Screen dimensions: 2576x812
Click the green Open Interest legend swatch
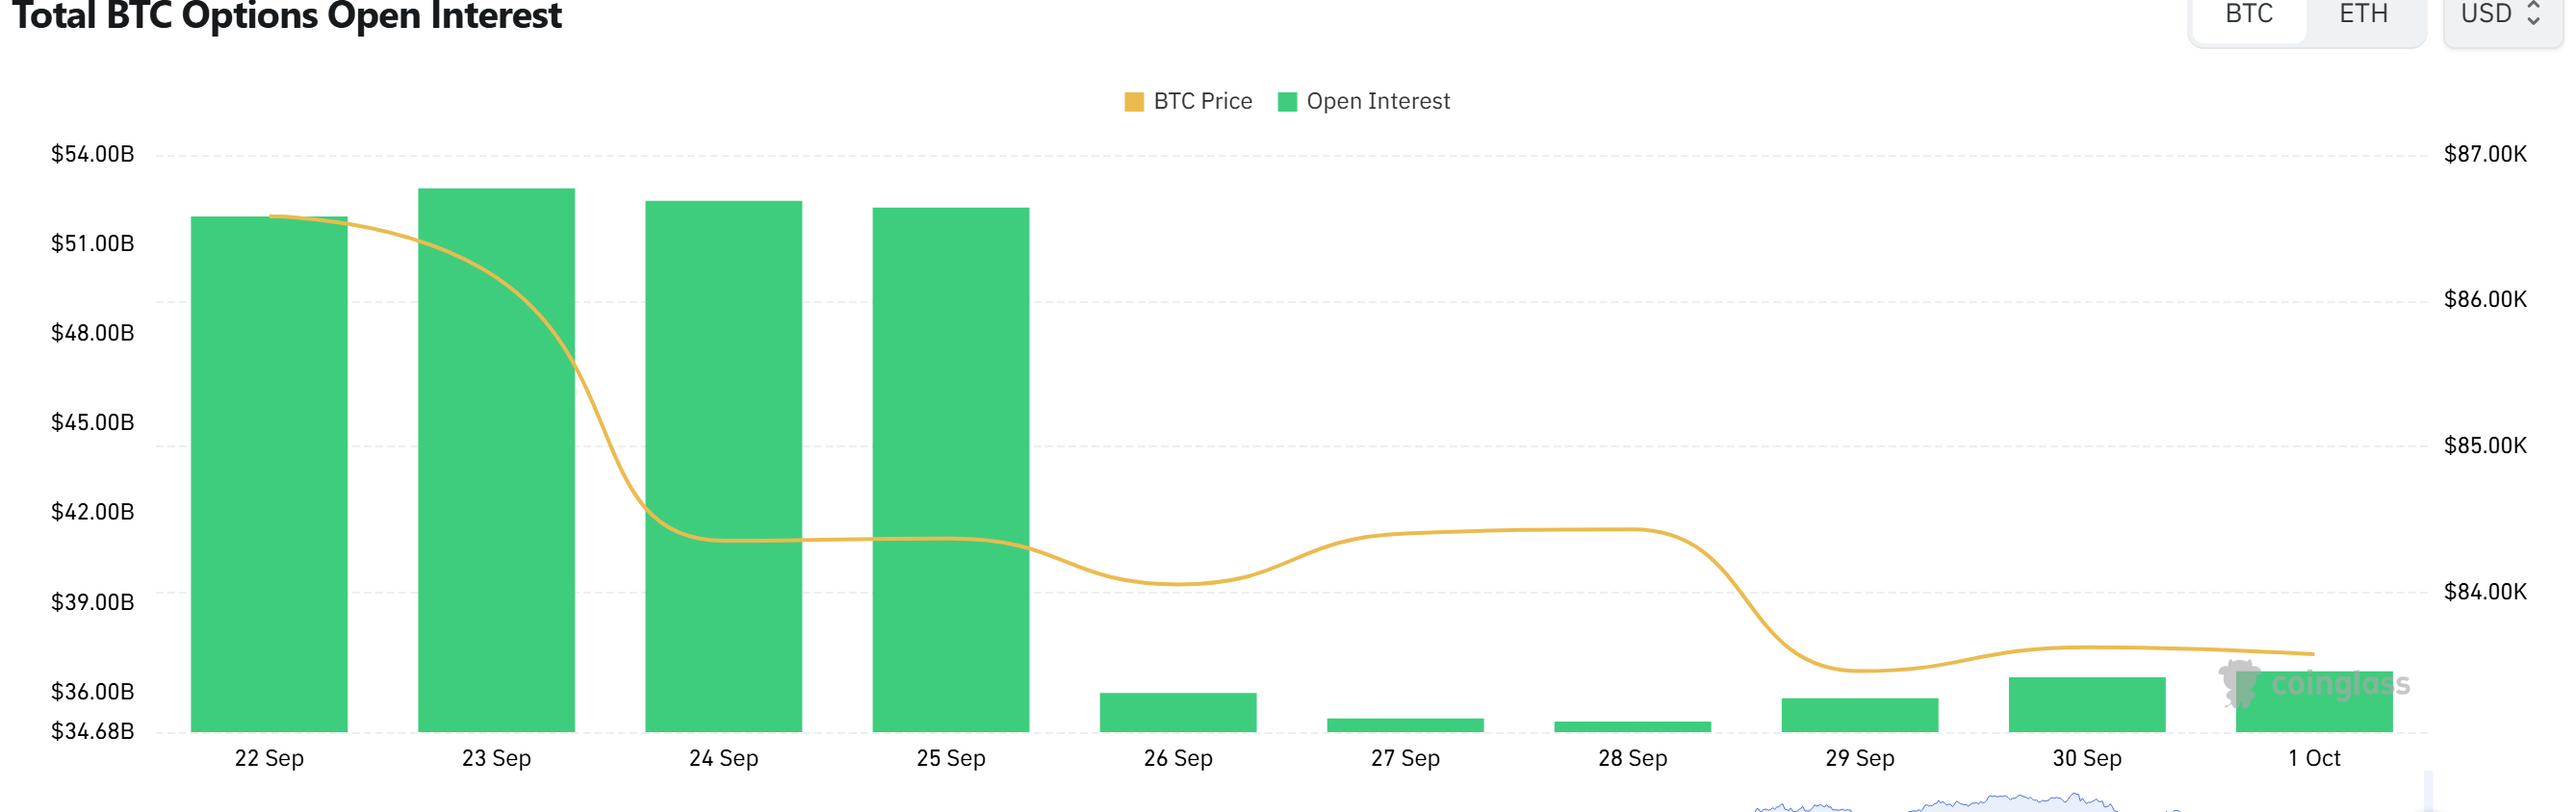click(1287, 102)
